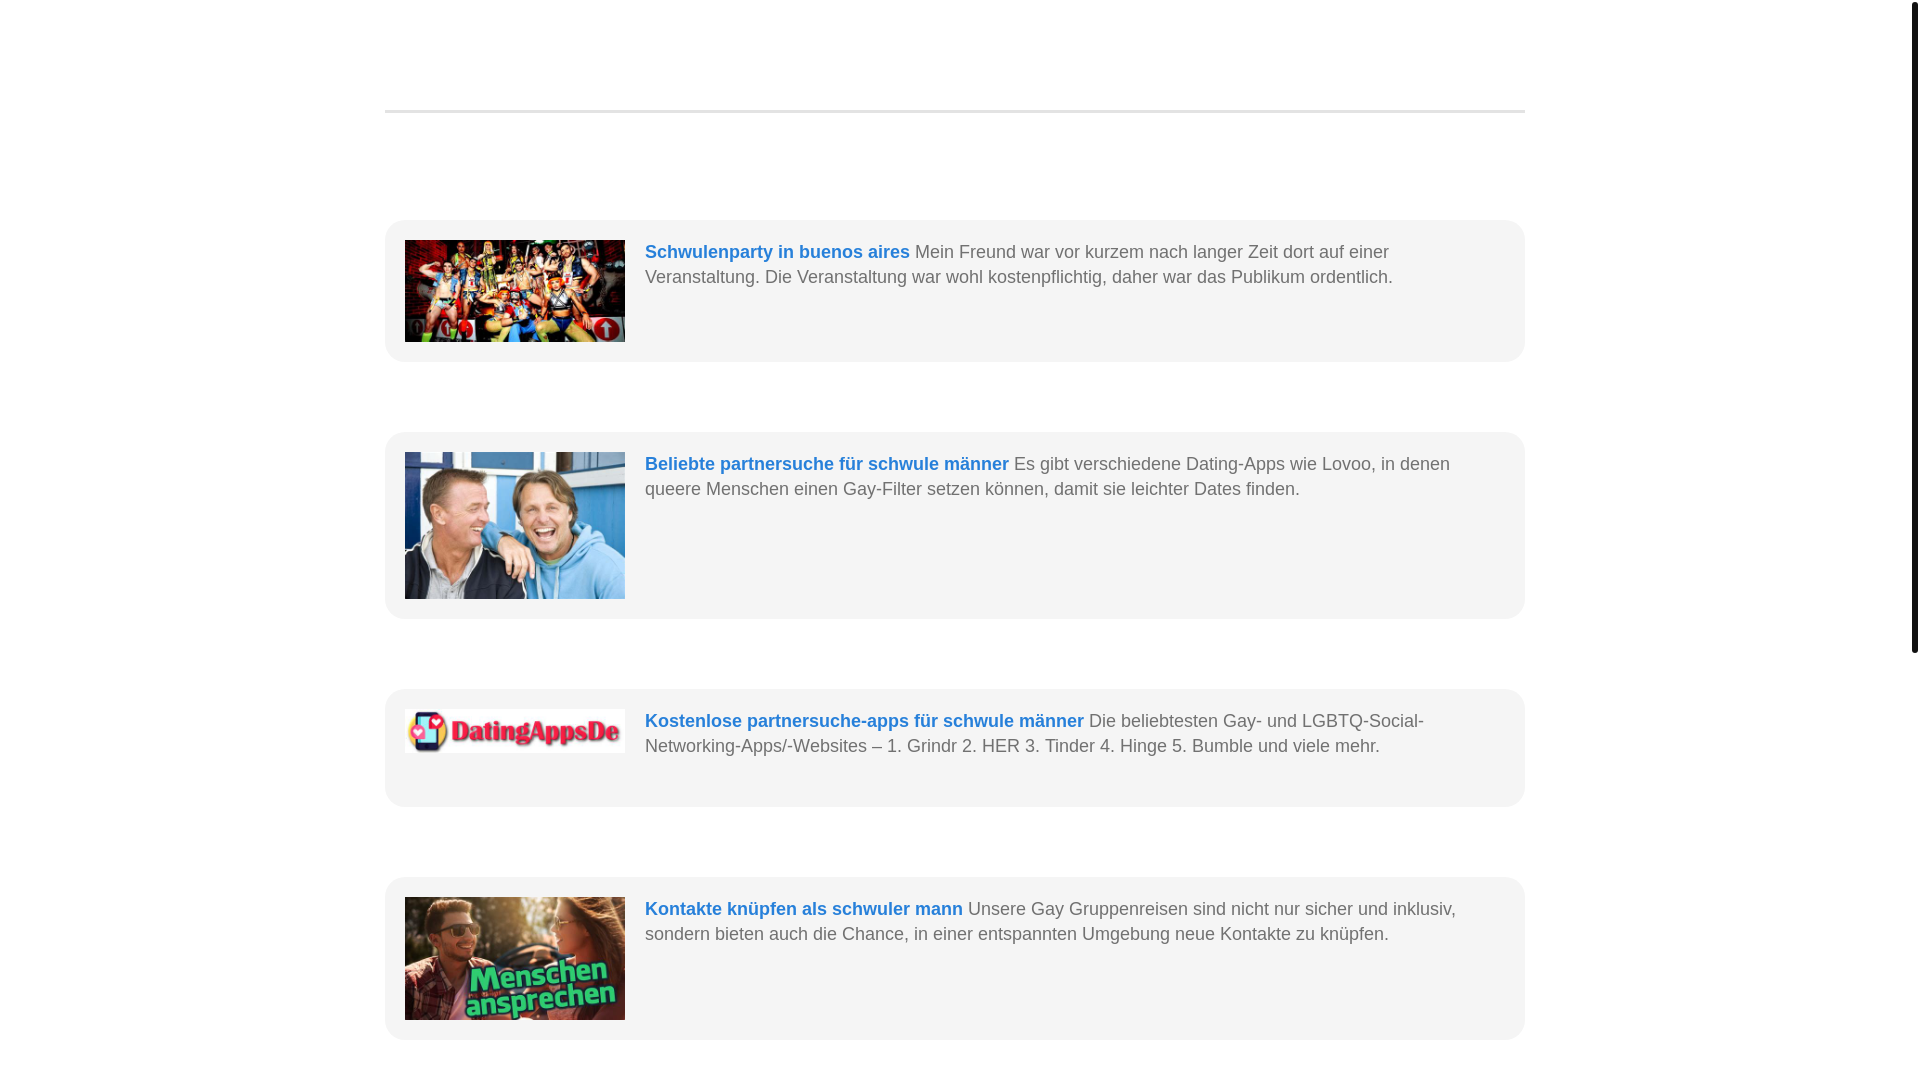Click text 'sondern bieten auch die Chance'
This screenshot has height=1080, width=1920.
[774, 934]
